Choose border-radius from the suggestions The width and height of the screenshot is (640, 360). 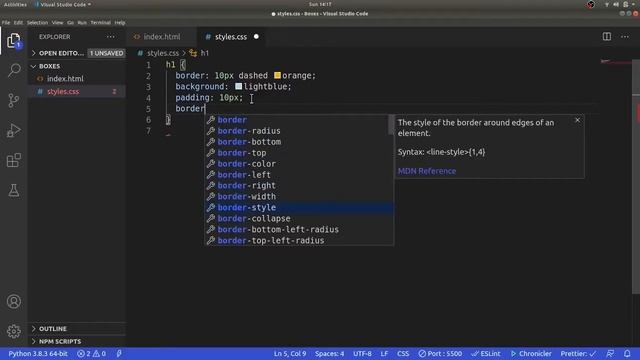(x=299, y=131)
